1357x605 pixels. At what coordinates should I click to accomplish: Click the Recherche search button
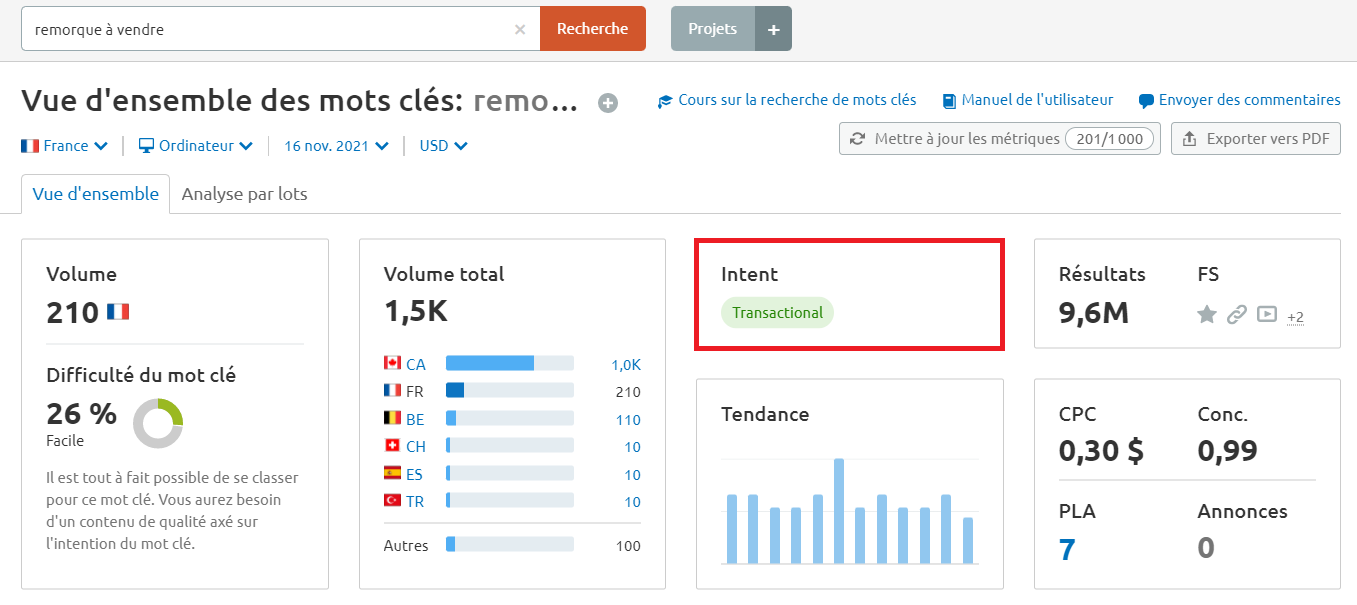[592, 28]
